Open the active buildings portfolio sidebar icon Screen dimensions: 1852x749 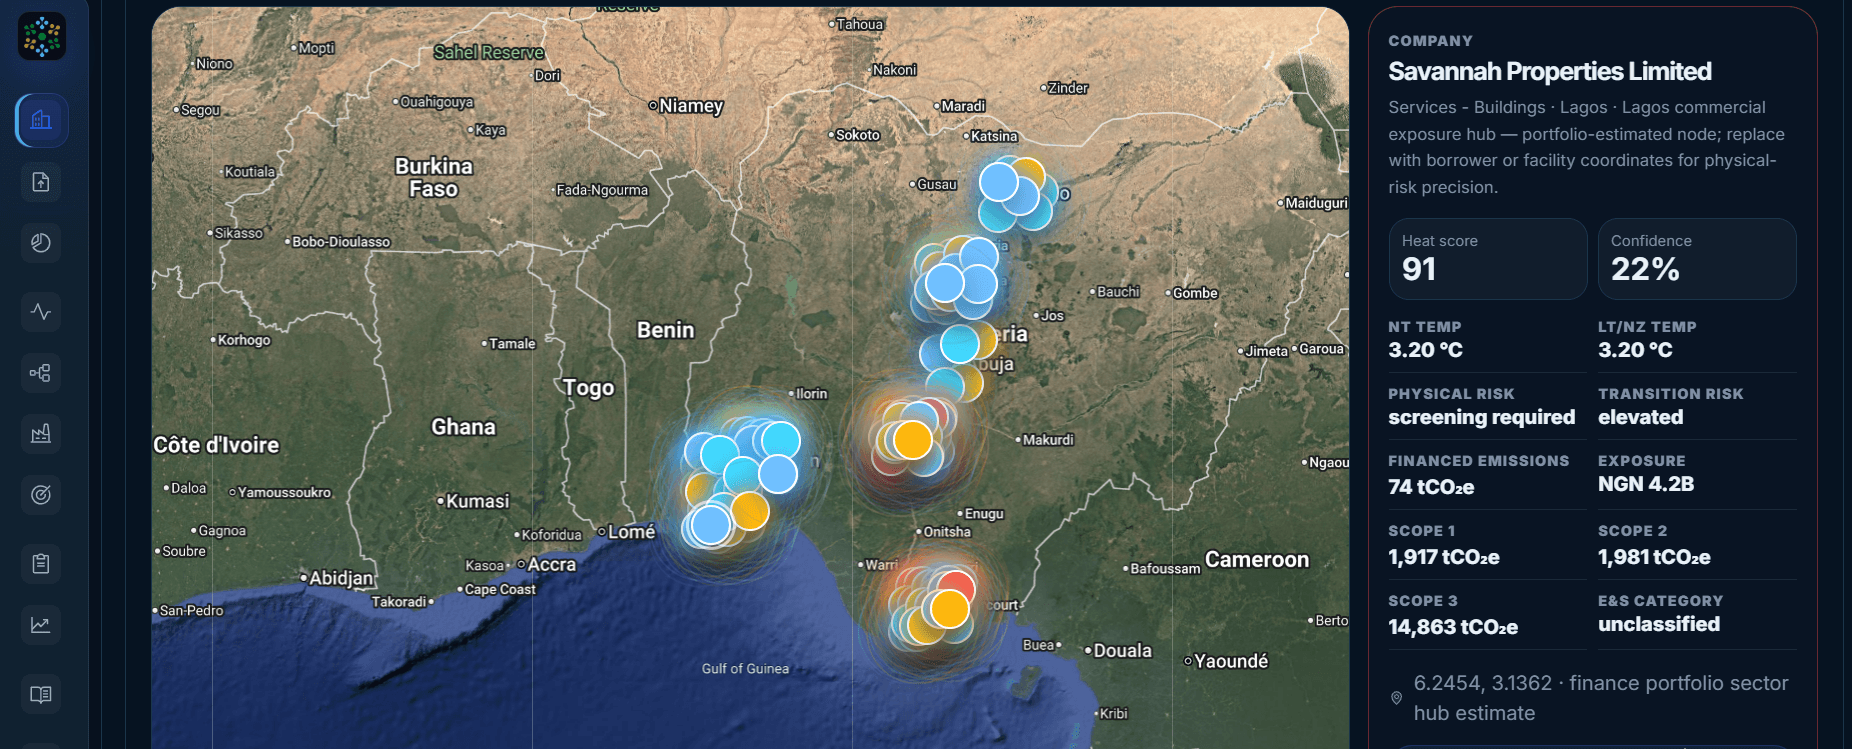(41, 121)
